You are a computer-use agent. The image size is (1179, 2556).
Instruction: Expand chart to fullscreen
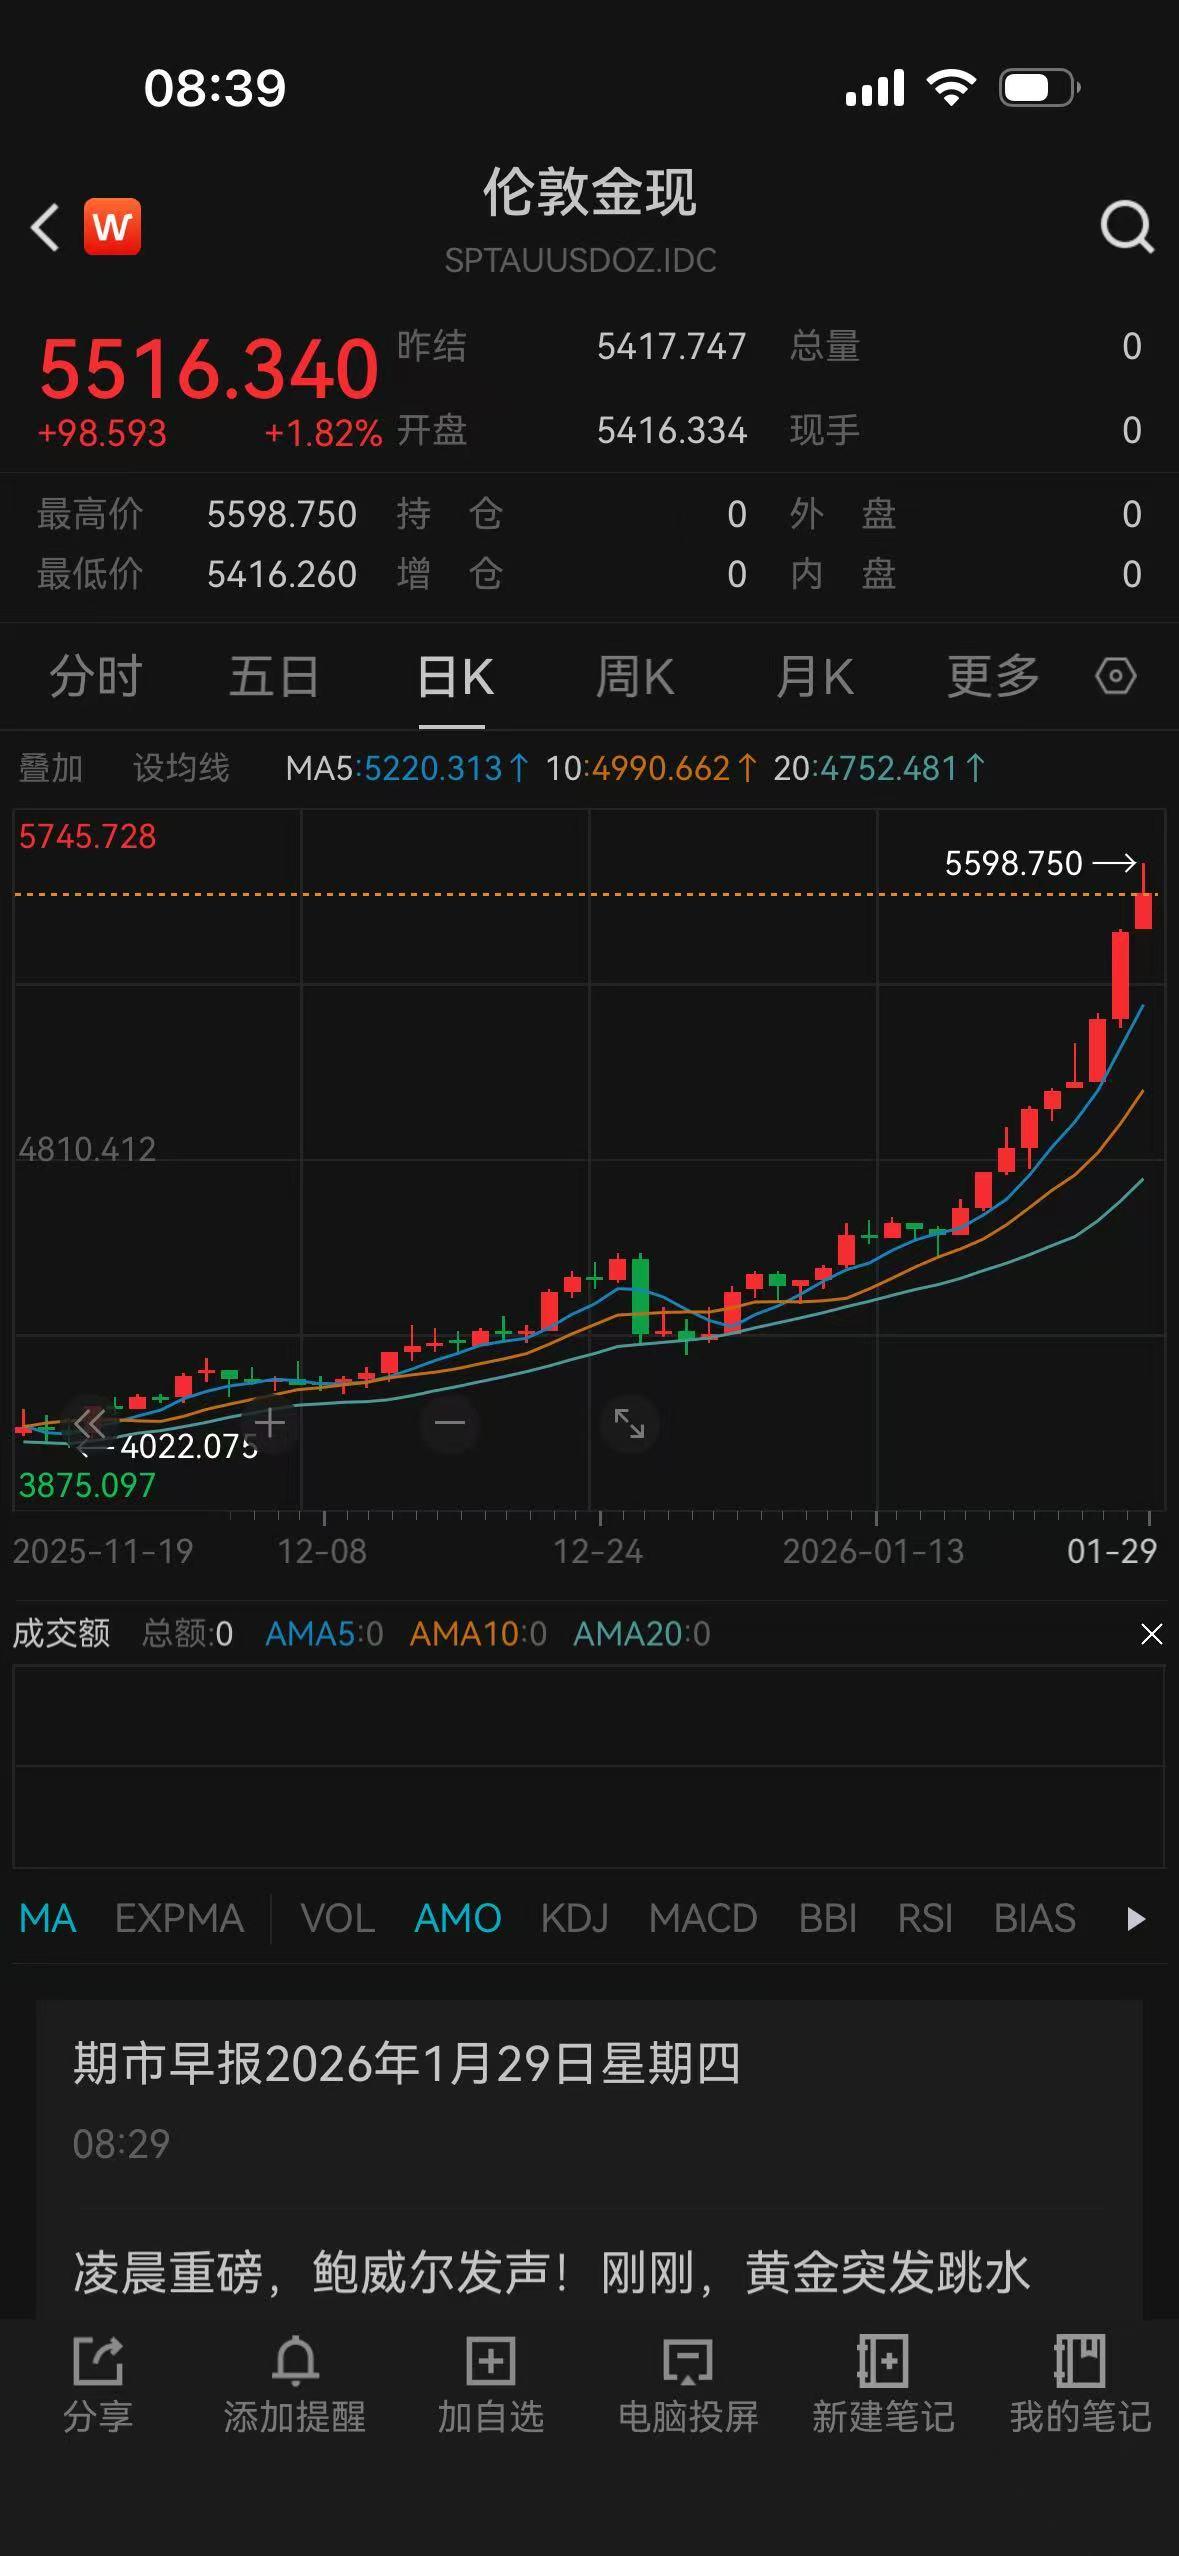pos(629,1422)
